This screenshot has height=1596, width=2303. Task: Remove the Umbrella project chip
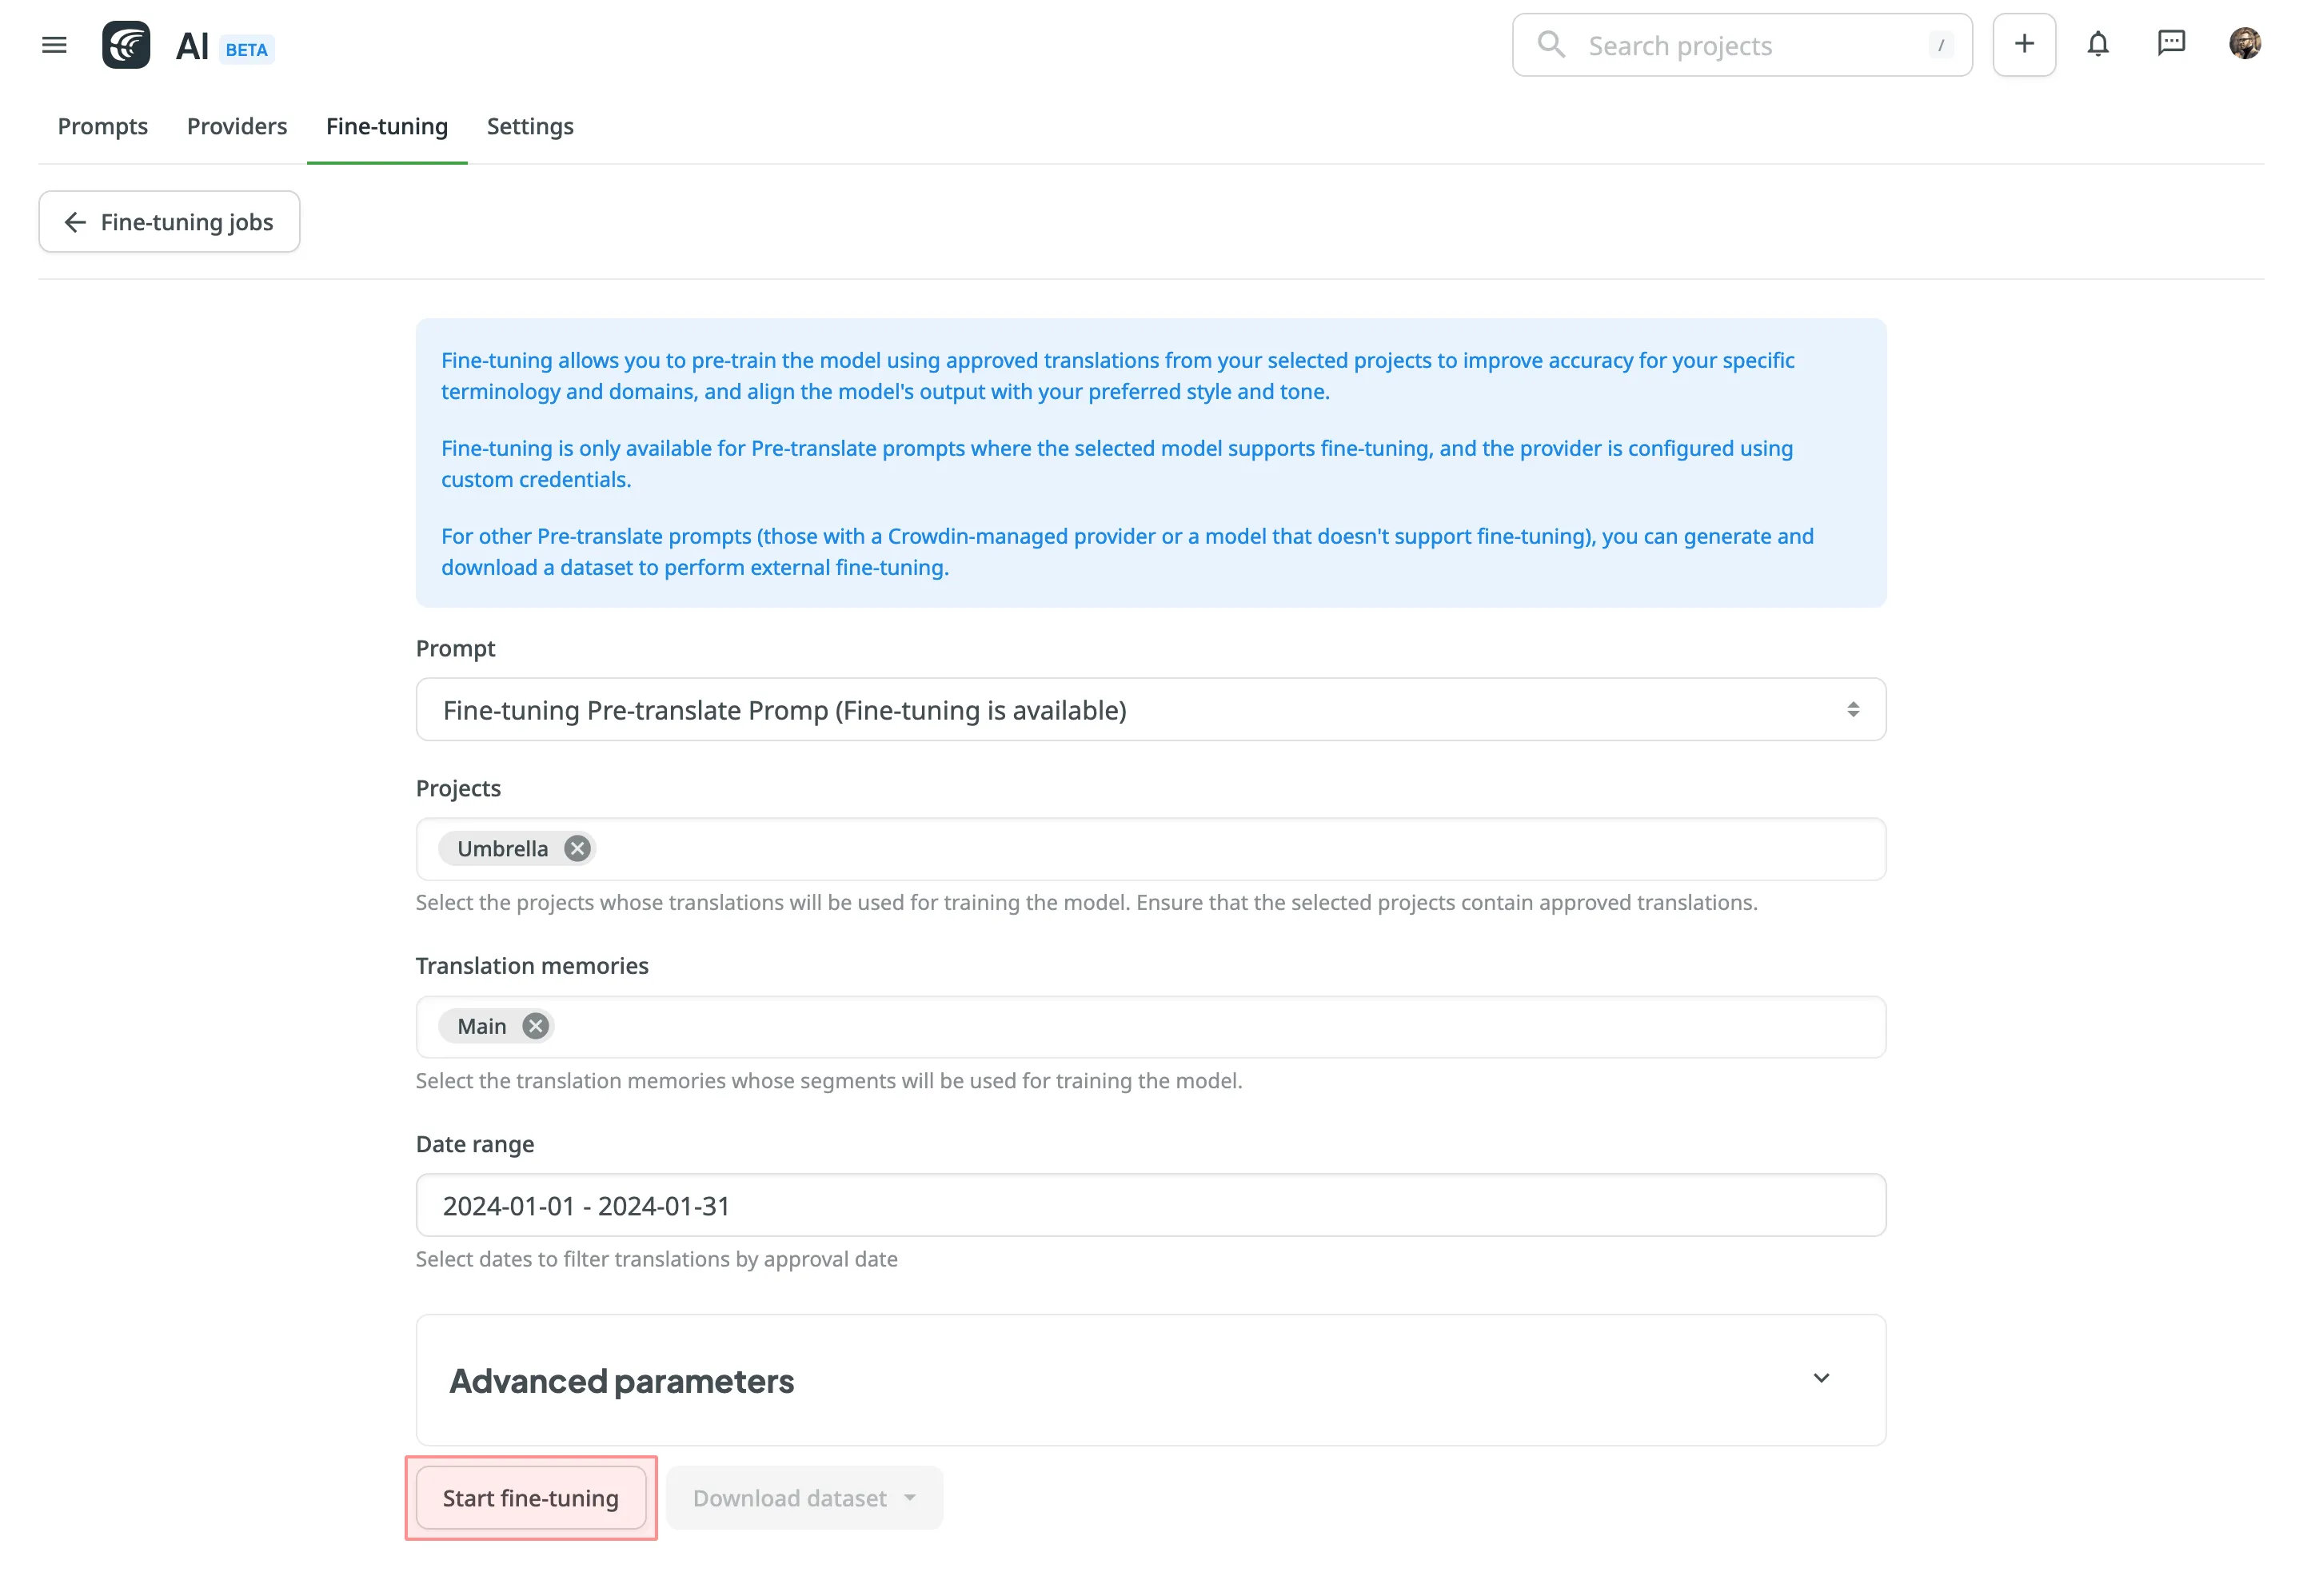coord(577,848)
